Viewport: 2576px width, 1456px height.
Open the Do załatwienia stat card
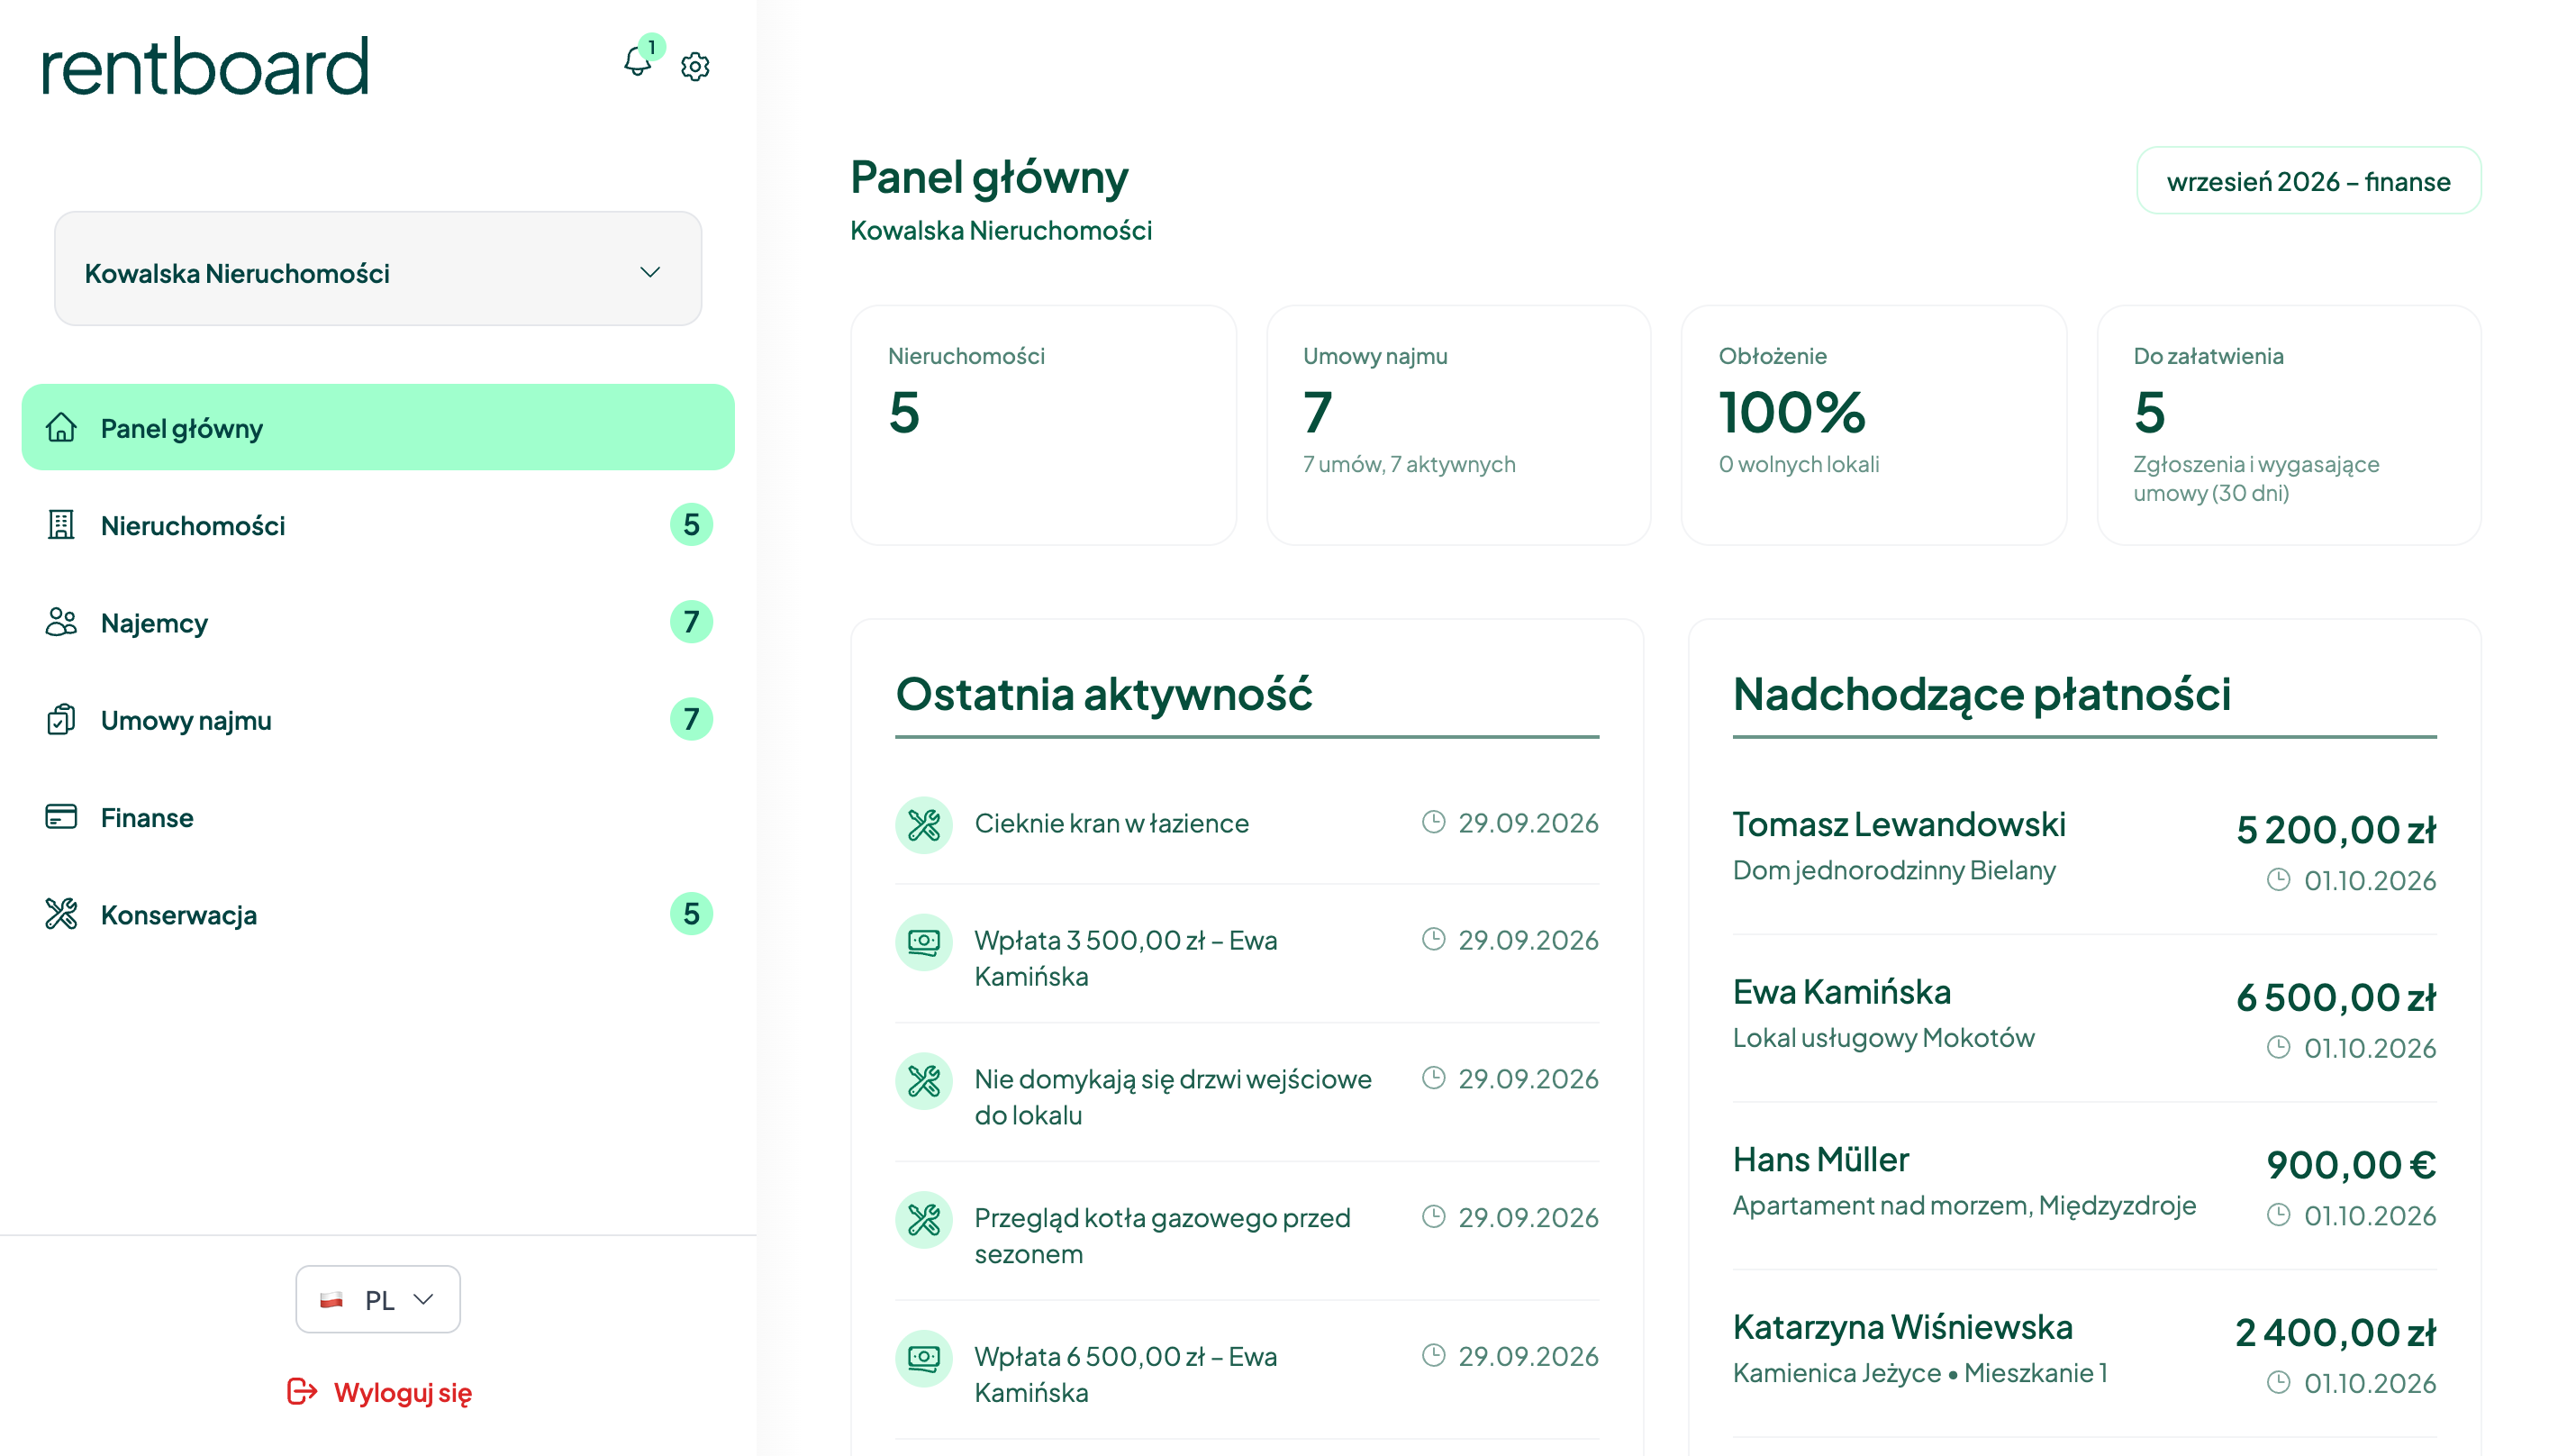[2289, 425]
